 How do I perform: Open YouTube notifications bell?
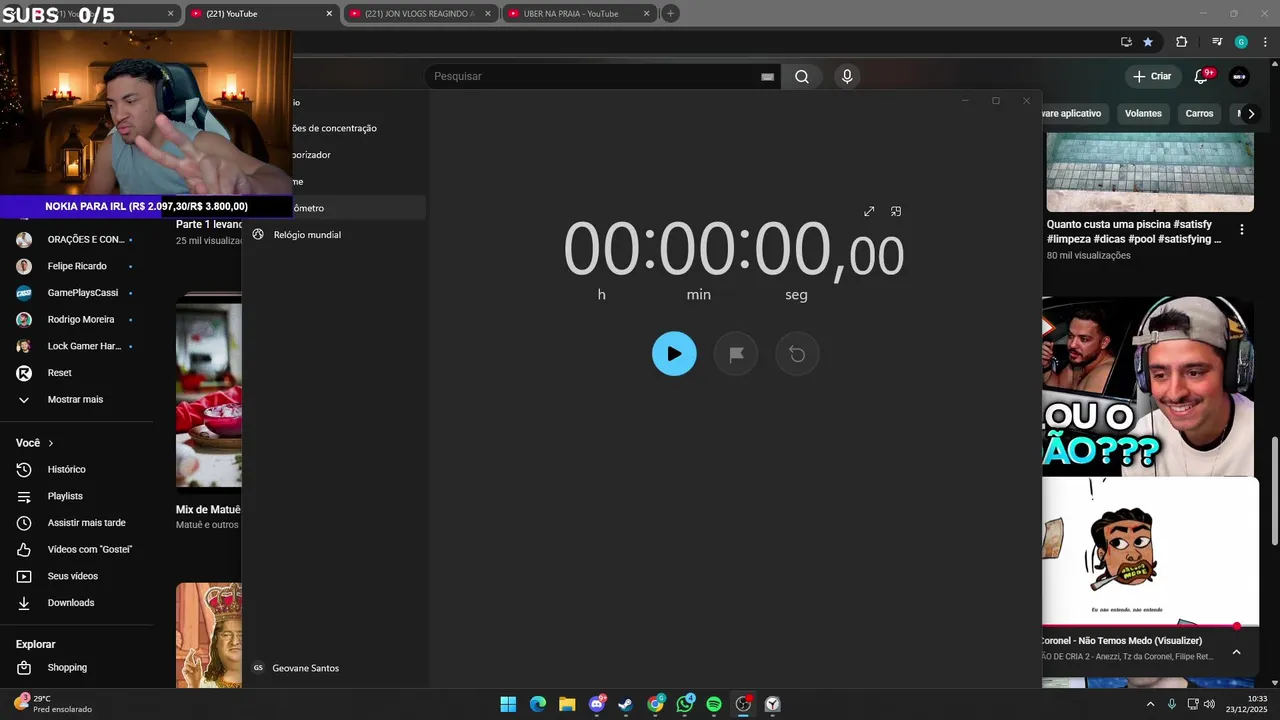click(1202, 77)
